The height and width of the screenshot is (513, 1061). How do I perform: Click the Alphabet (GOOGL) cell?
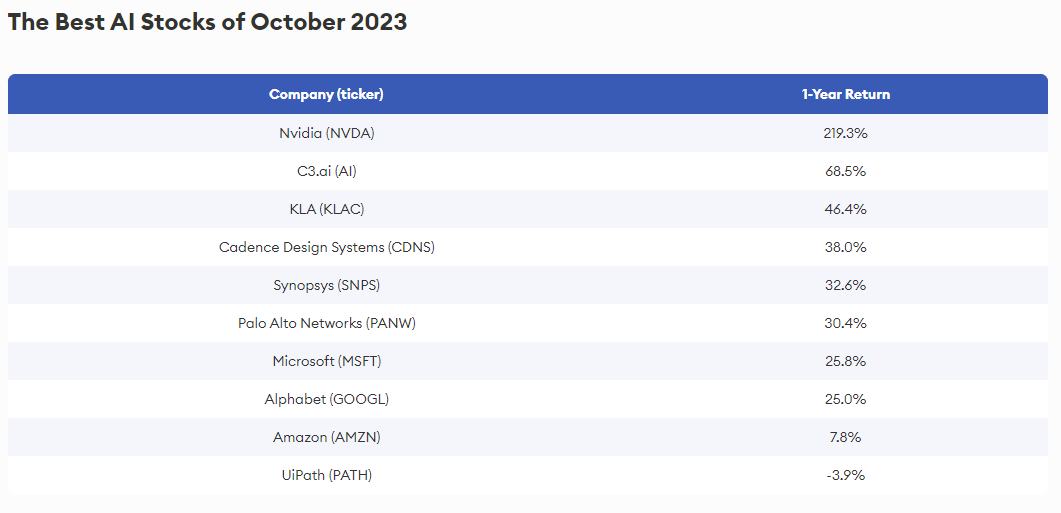pyautogui.click(x=327, y=399)
